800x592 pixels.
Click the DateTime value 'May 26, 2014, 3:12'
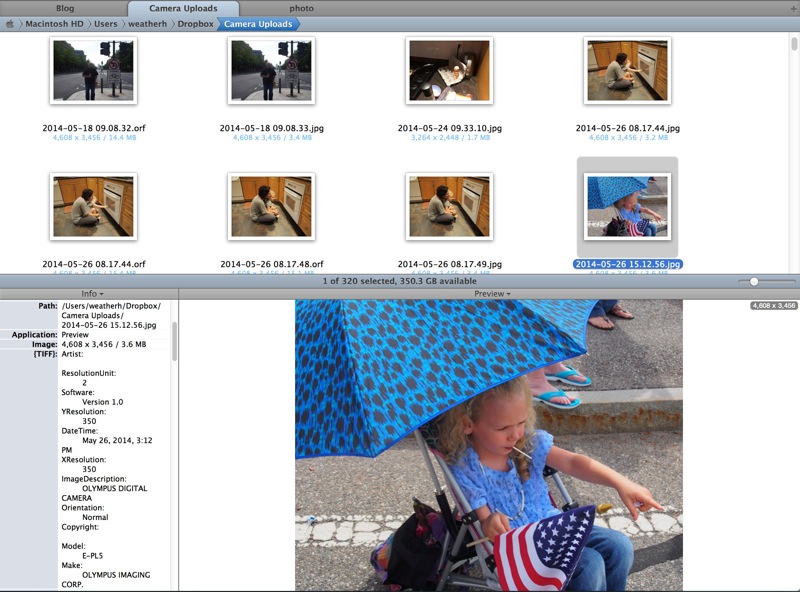[x=117, y=440]
